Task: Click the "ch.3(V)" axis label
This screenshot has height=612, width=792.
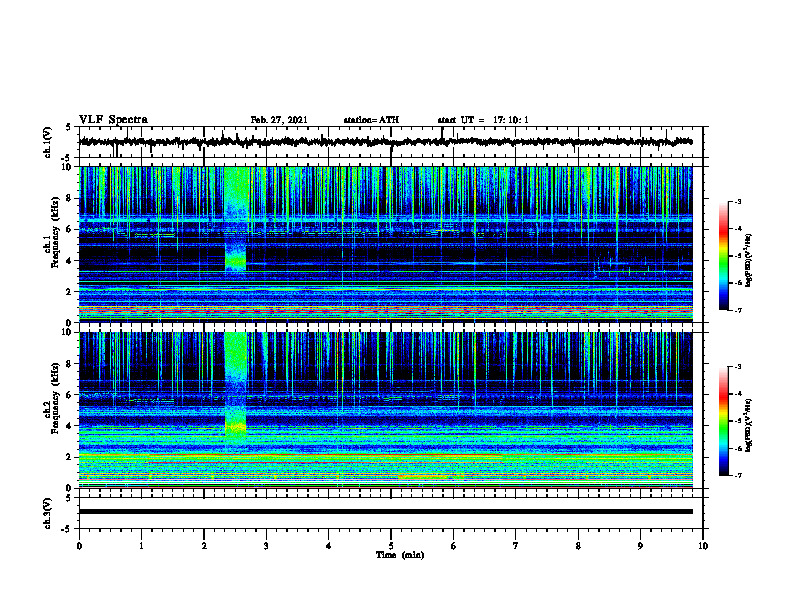Action: pos(48,513)
